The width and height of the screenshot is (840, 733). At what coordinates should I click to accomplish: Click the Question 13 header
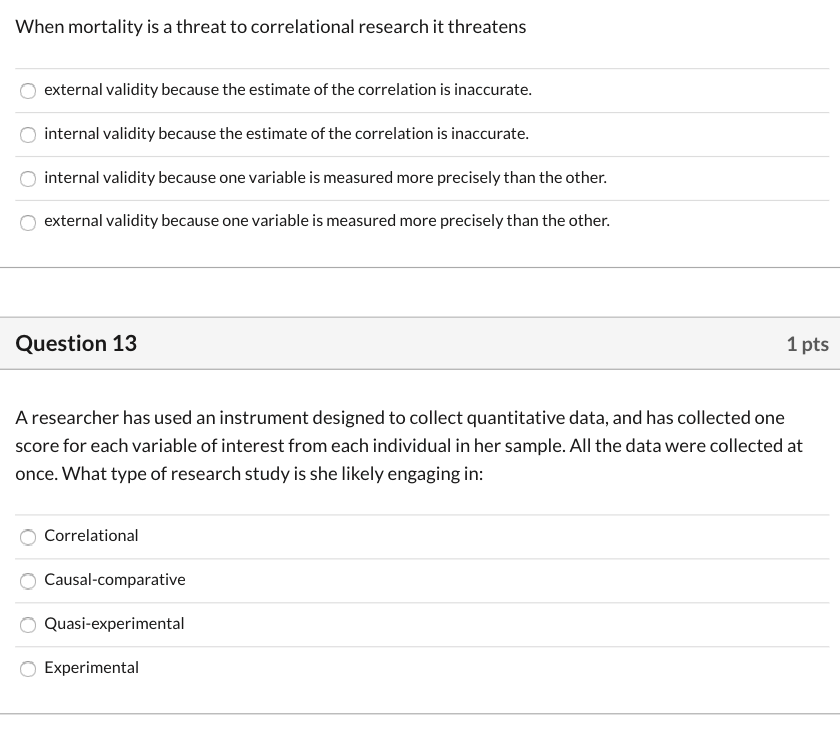75,343
